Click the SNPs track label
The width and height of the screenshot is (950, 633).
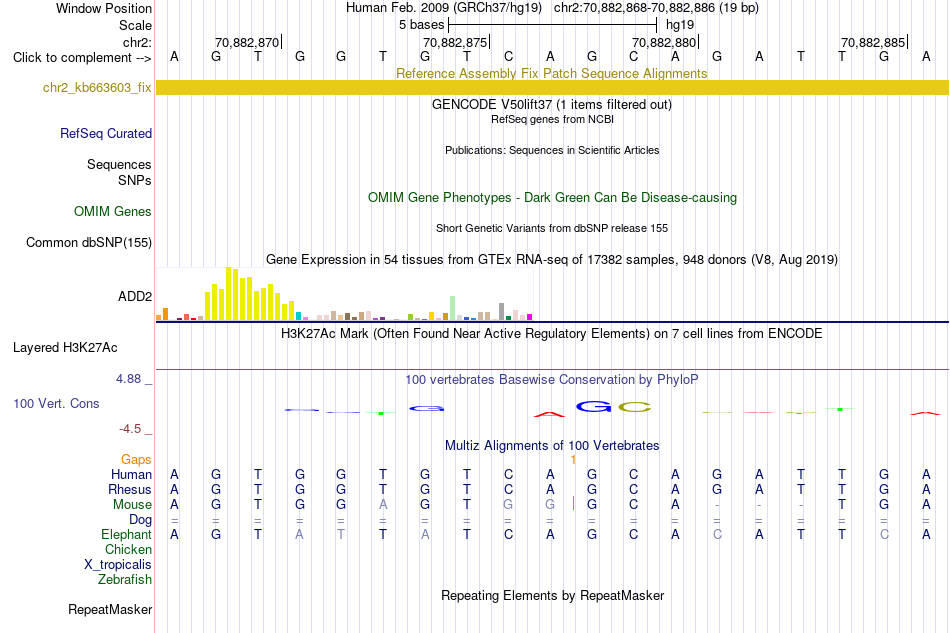(135, 181)
